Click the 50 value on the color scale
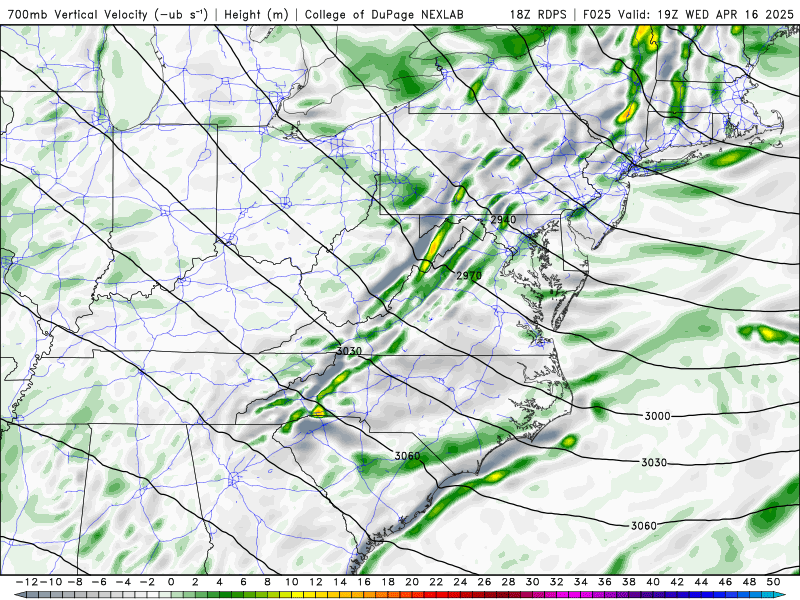Viewport: 800px width, 600px height. 773,582
